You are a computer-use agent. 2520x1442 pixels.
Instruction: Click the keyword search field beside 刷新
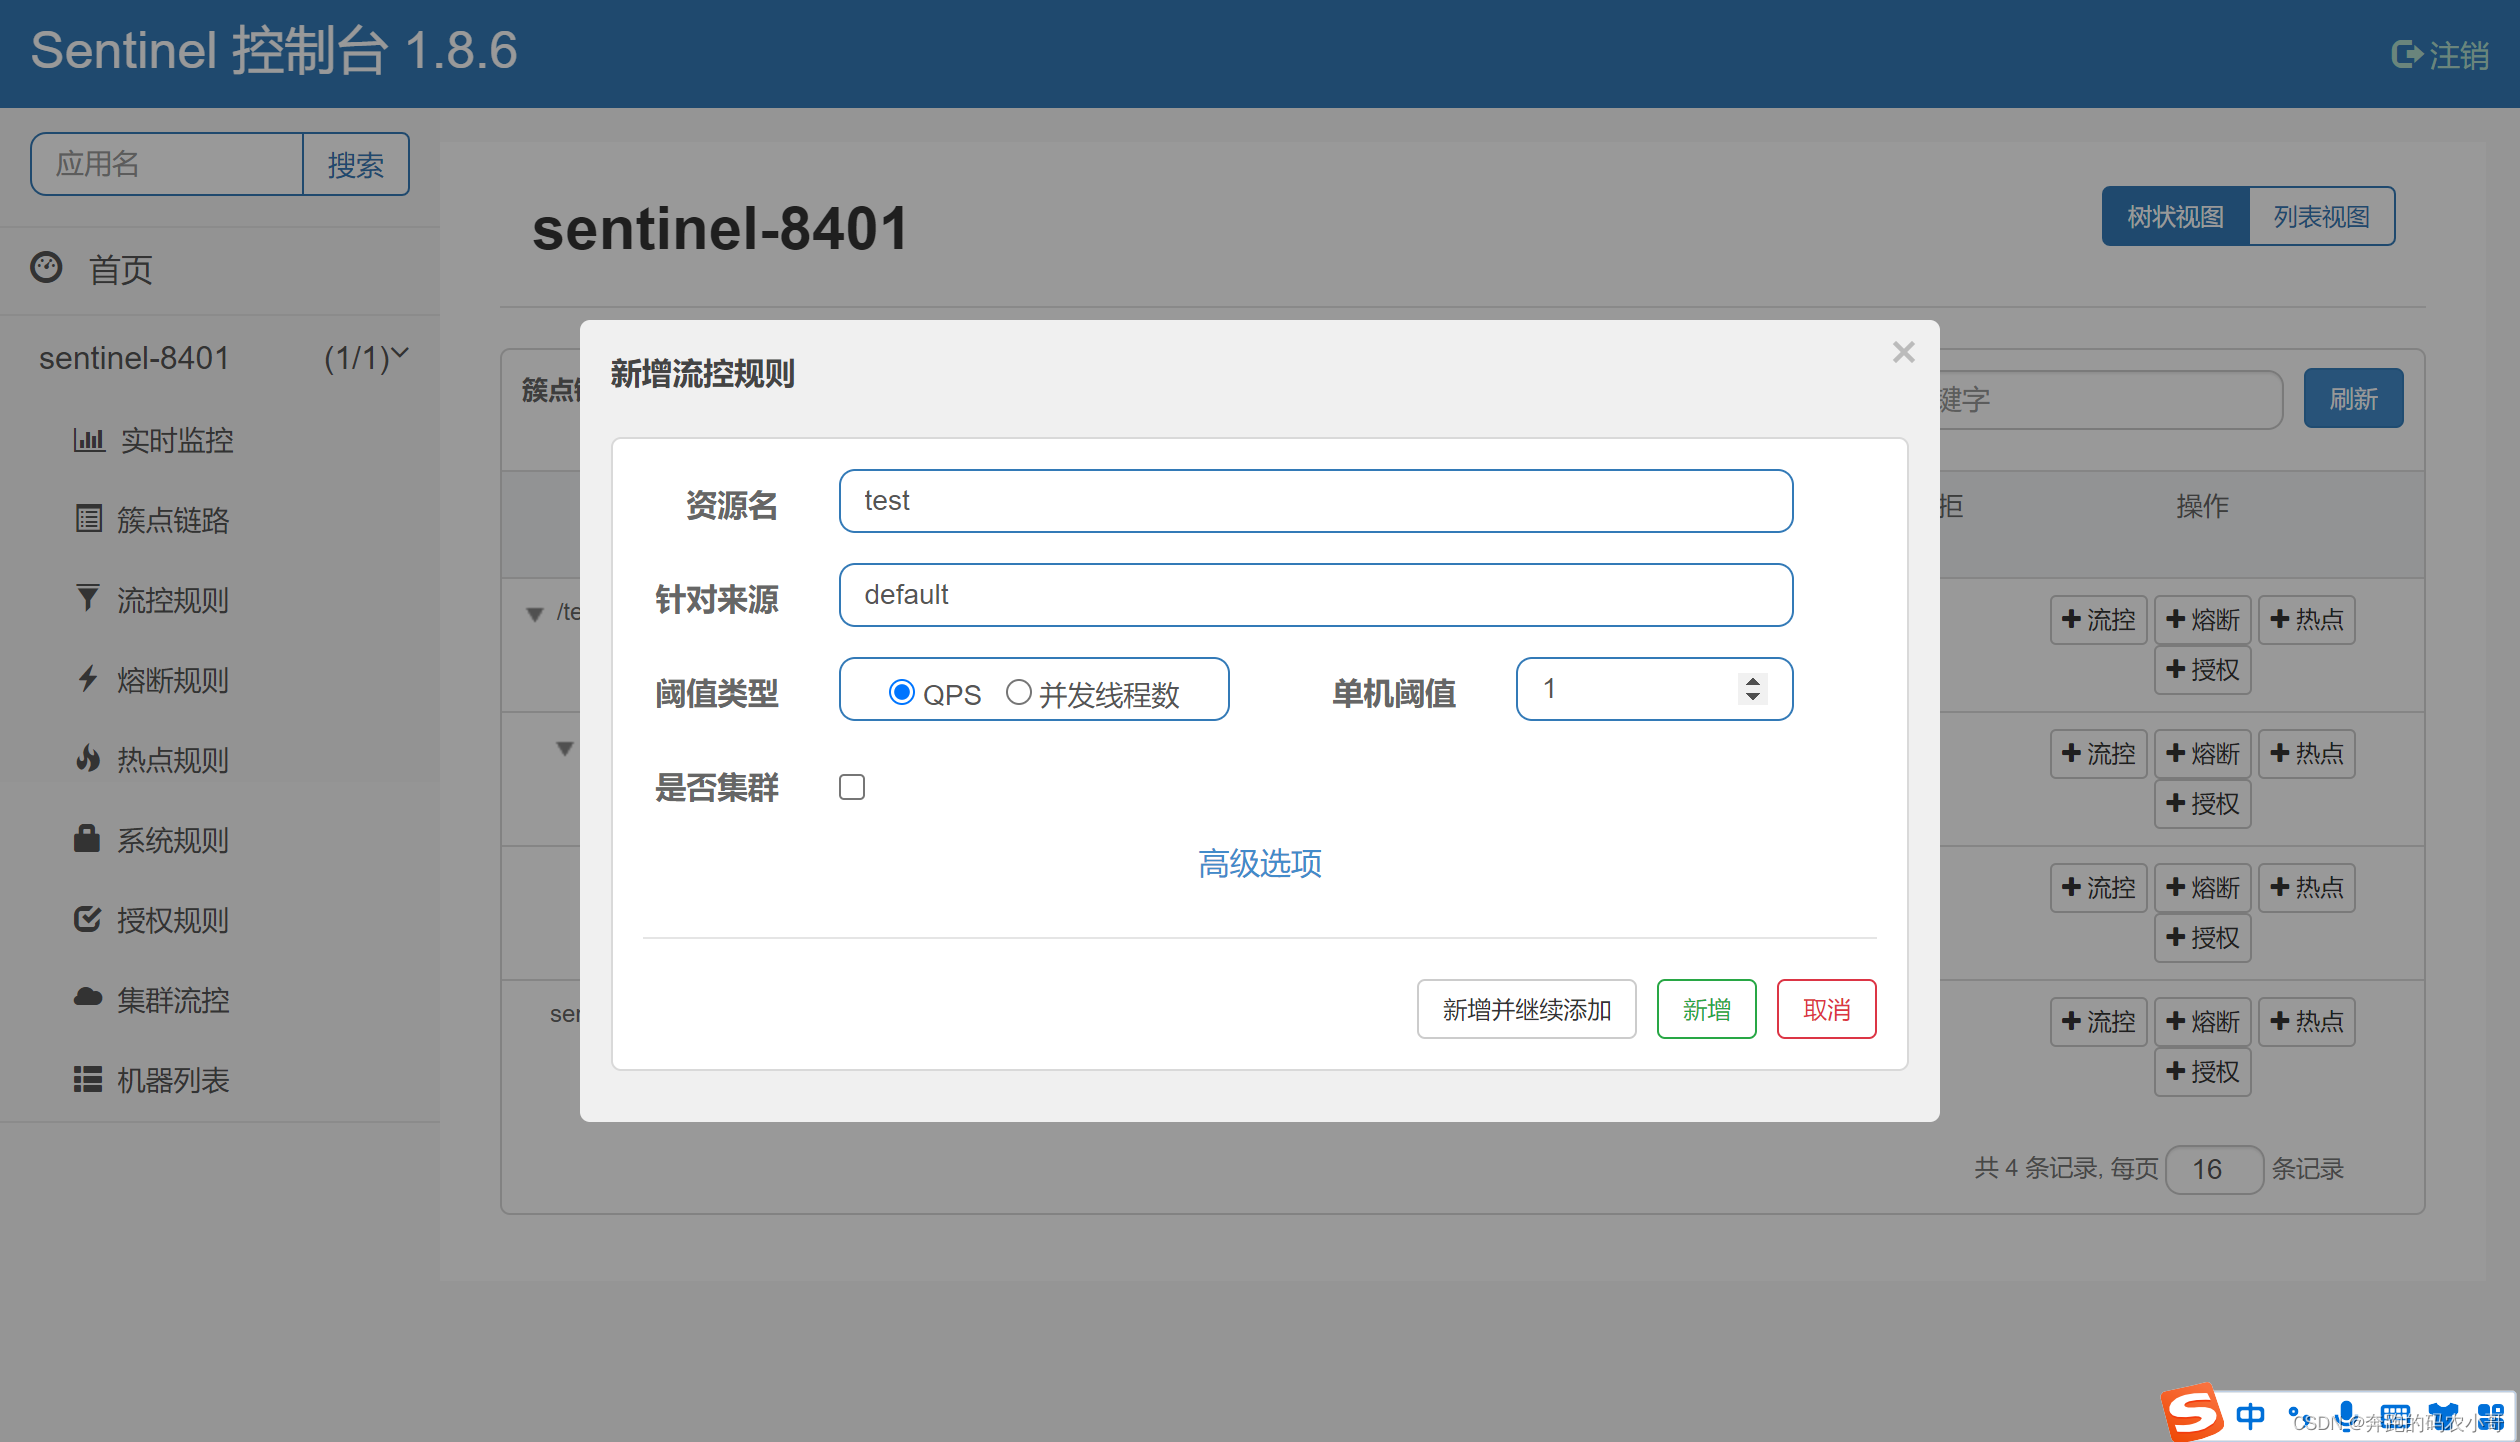pos(2110,400)
